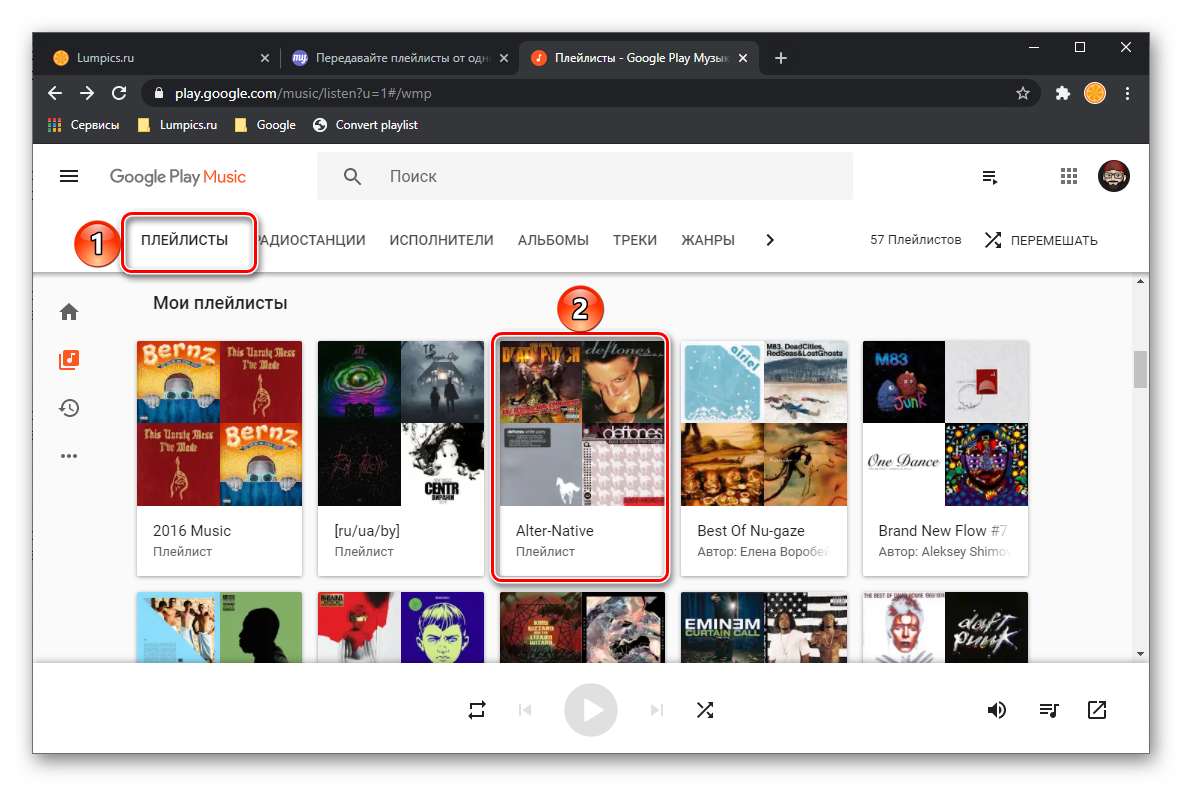This screenshot has width=1182, height=786.
Task: Click the scrollbar up arrow
Action: coord(1141,281)
